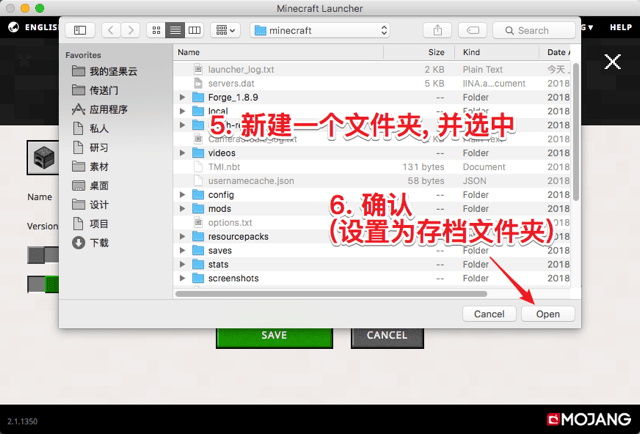
Task: Toggle the gray switch in launcher
Action: tap(43, 255)
